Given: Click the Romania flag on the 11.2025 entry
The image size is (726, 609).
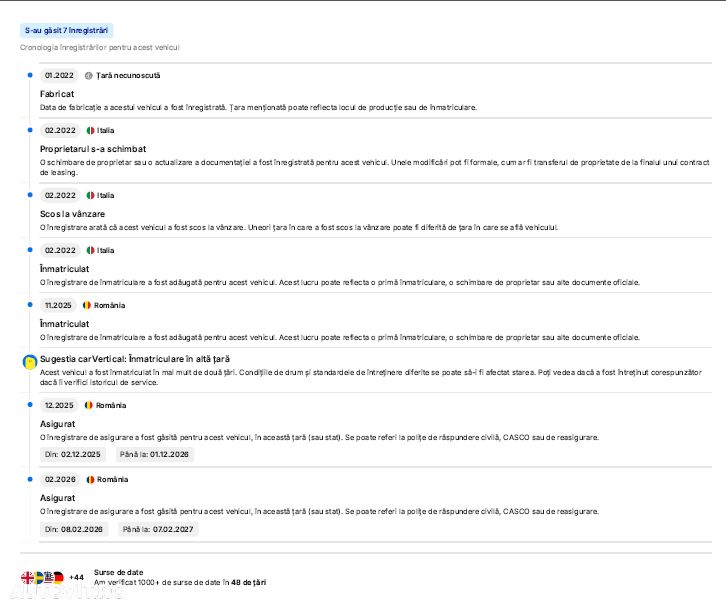Looking at the screenshot, I should point(87,305).
